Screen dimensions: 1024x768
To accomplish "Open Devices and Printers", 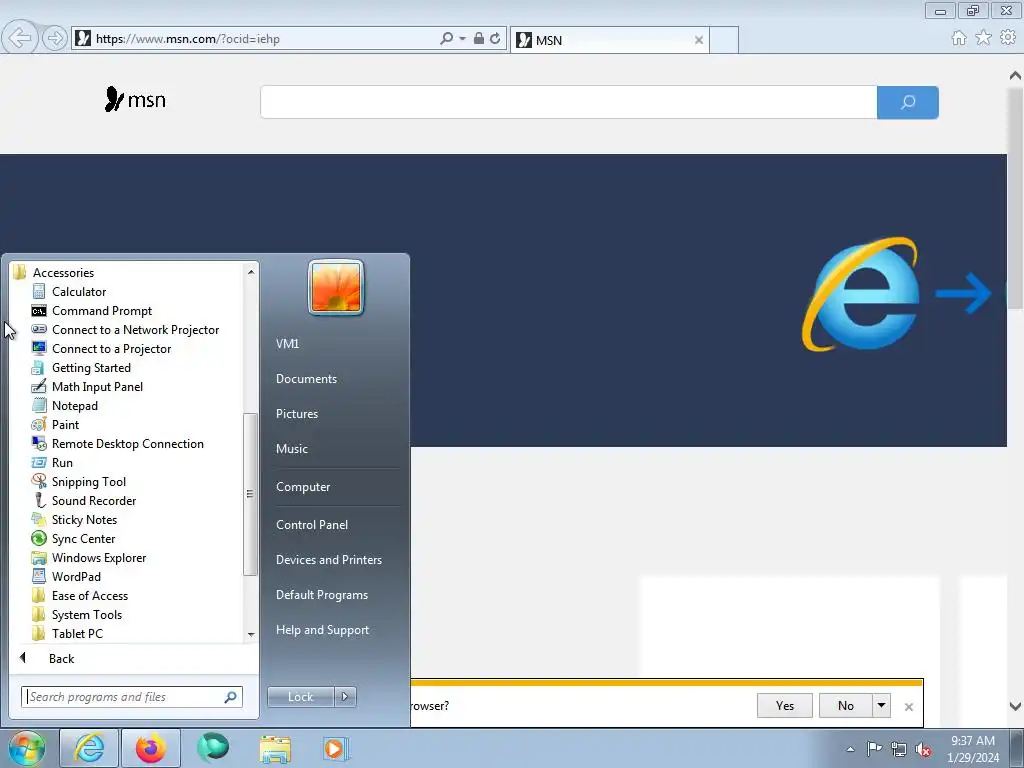I will (328, 560).
